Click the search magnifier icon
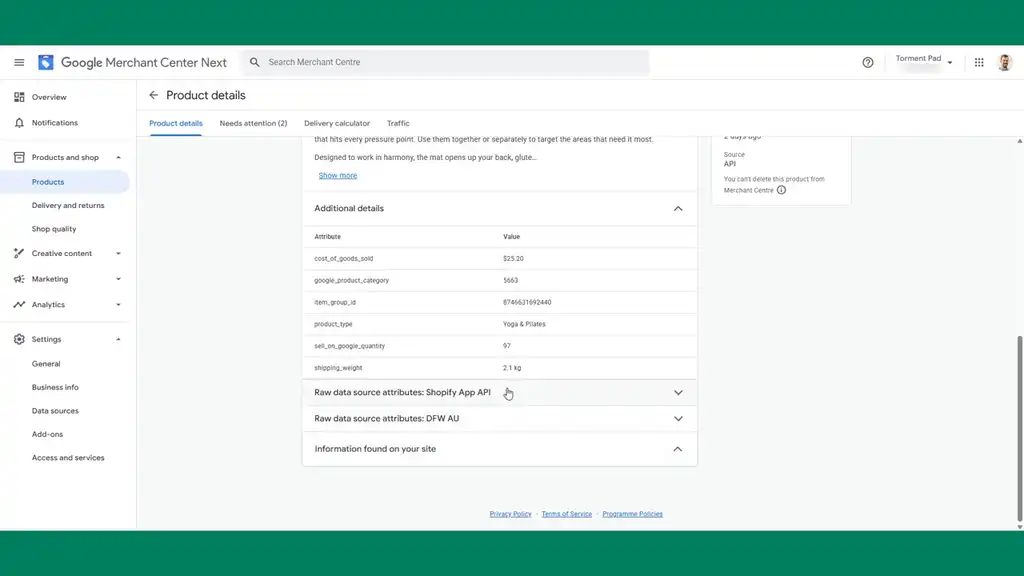 [x=255, y=62]
